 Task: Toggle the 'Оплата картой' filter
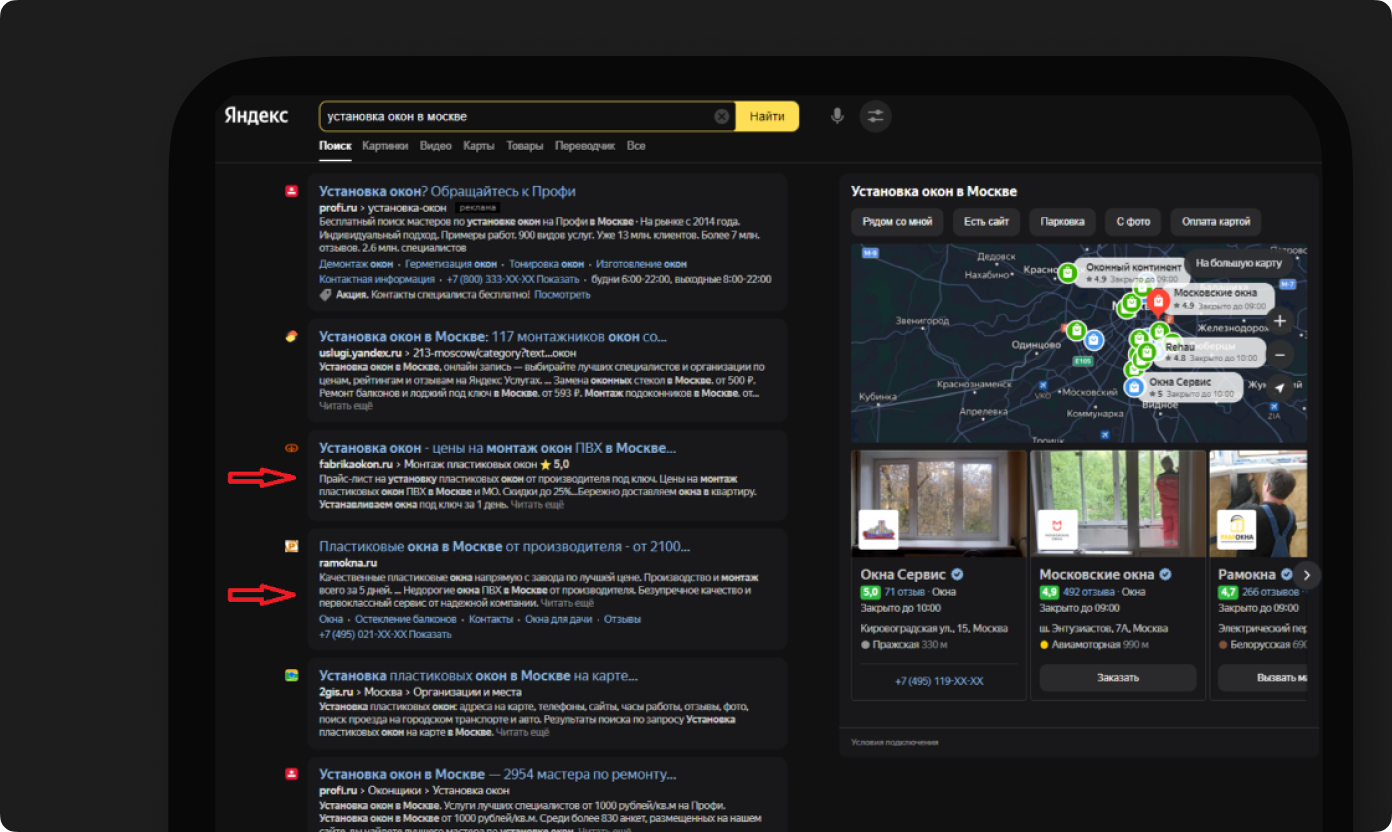pos(1216,222)
